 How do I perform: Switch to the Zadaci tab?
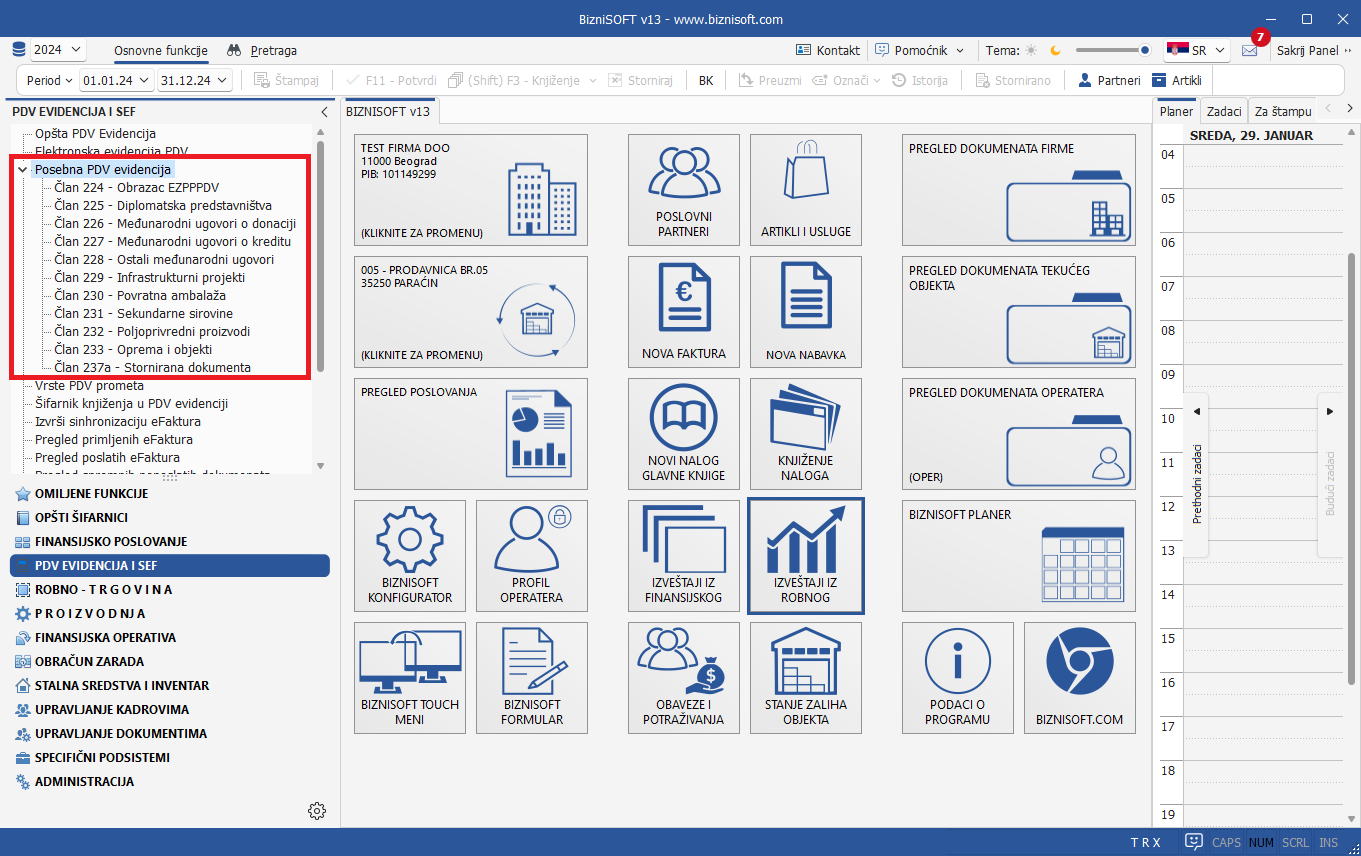click(1223, 111)
